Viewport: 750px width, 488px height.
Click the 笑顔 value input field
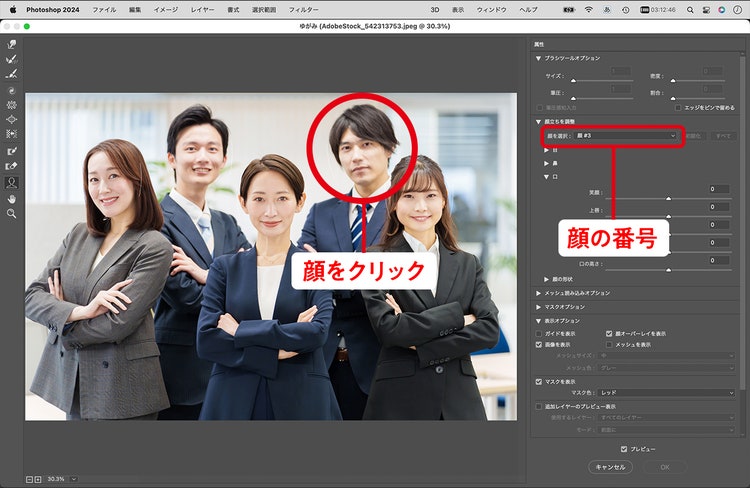[719, 189]
